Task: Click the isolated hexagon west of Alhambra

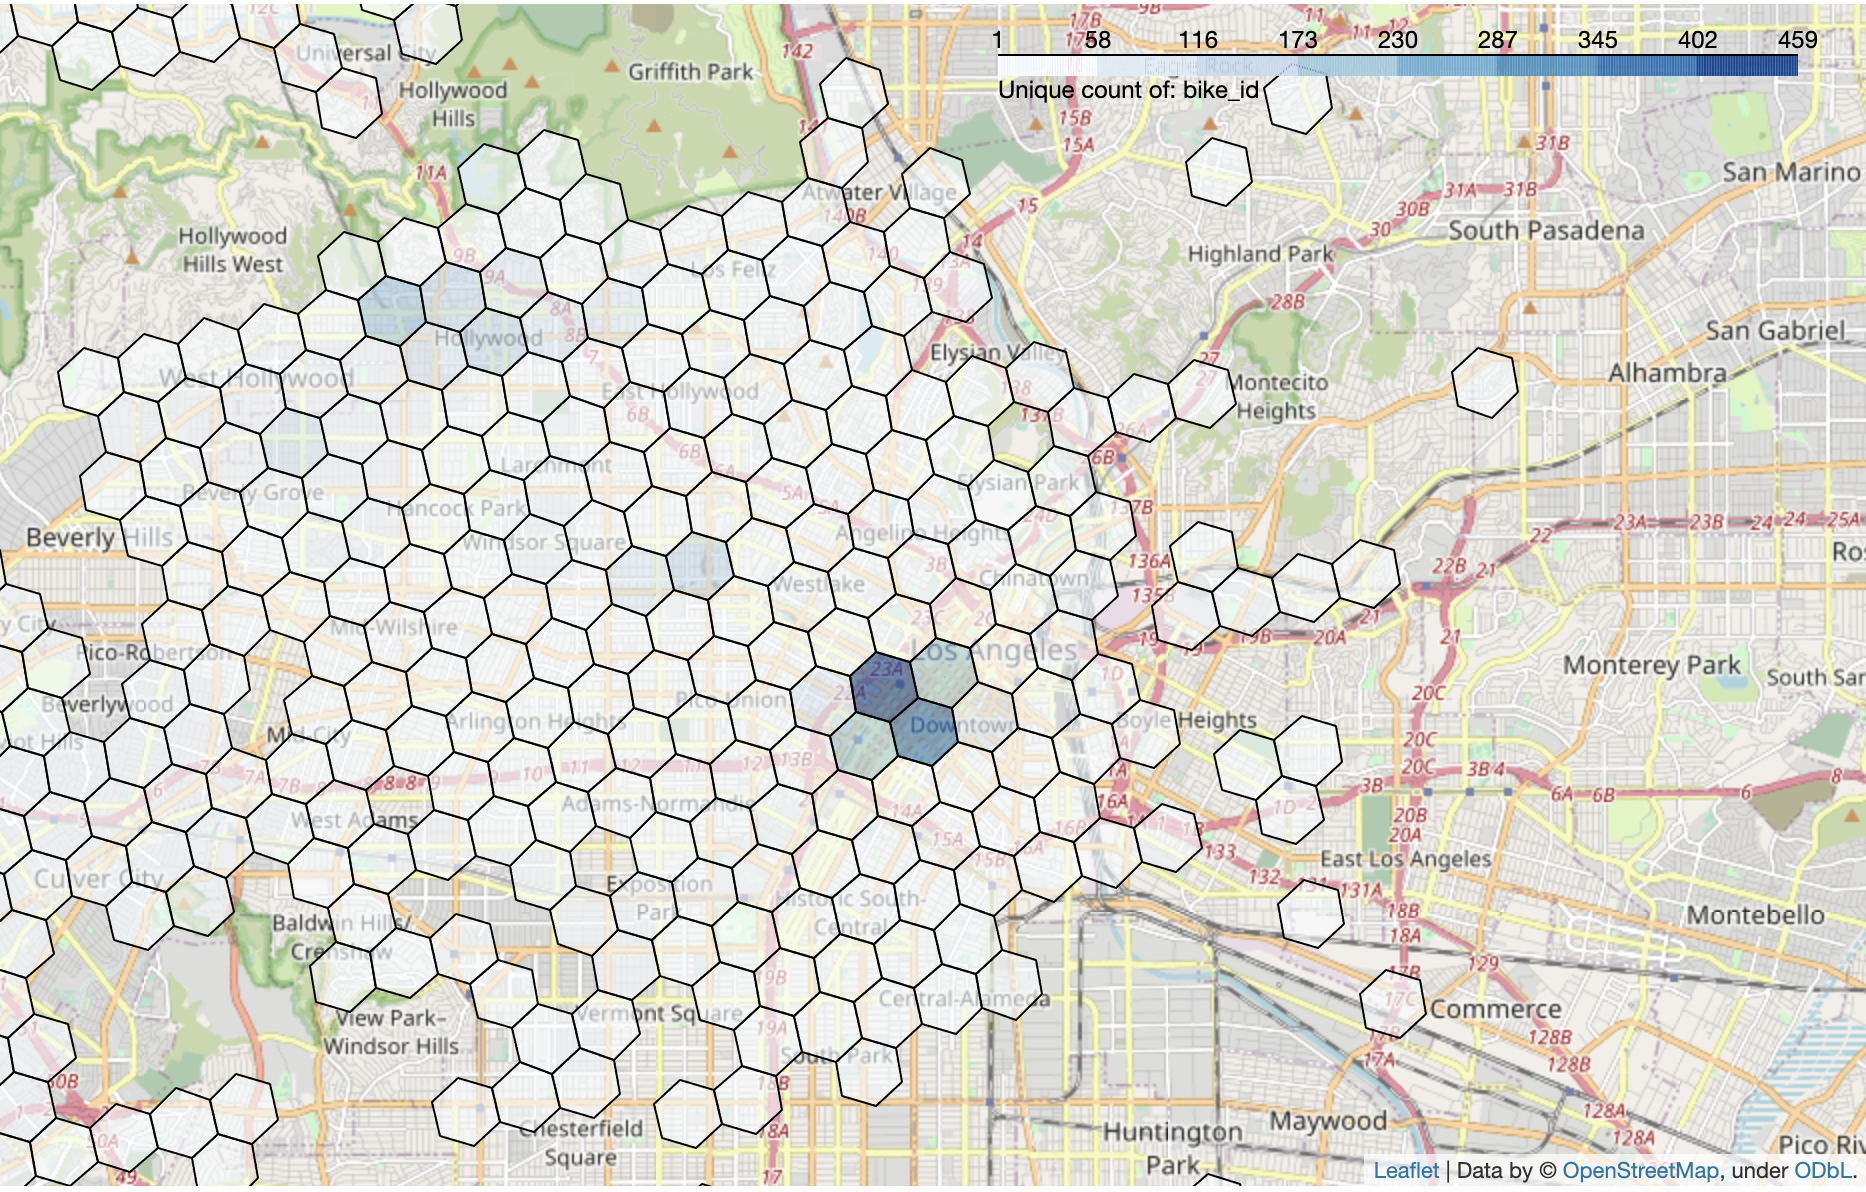Action: pyautogui.click(x=1485, y=382)
